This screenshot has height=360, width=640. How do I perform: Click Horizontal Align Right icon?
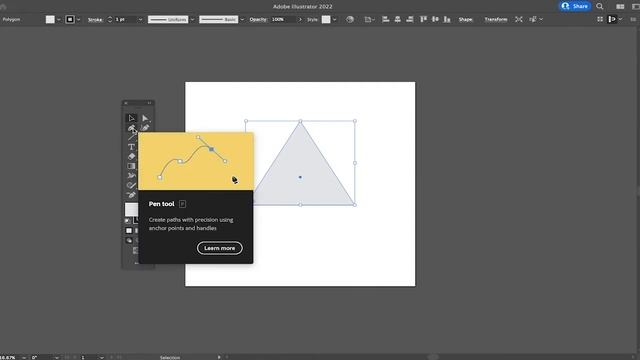(410, 19)
